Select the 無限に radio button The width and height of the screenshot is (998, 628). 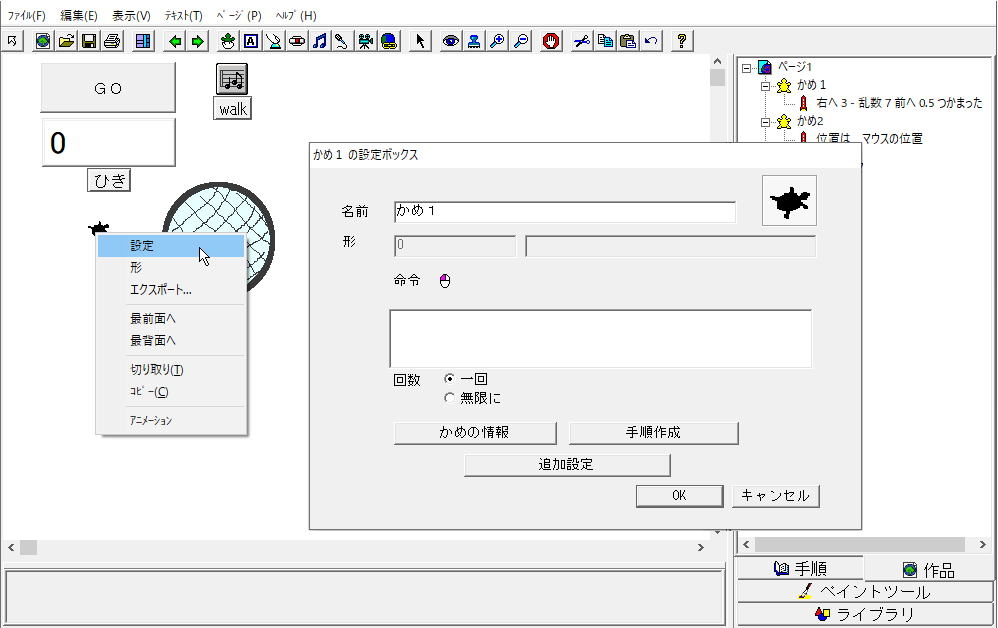click(449, 398)
